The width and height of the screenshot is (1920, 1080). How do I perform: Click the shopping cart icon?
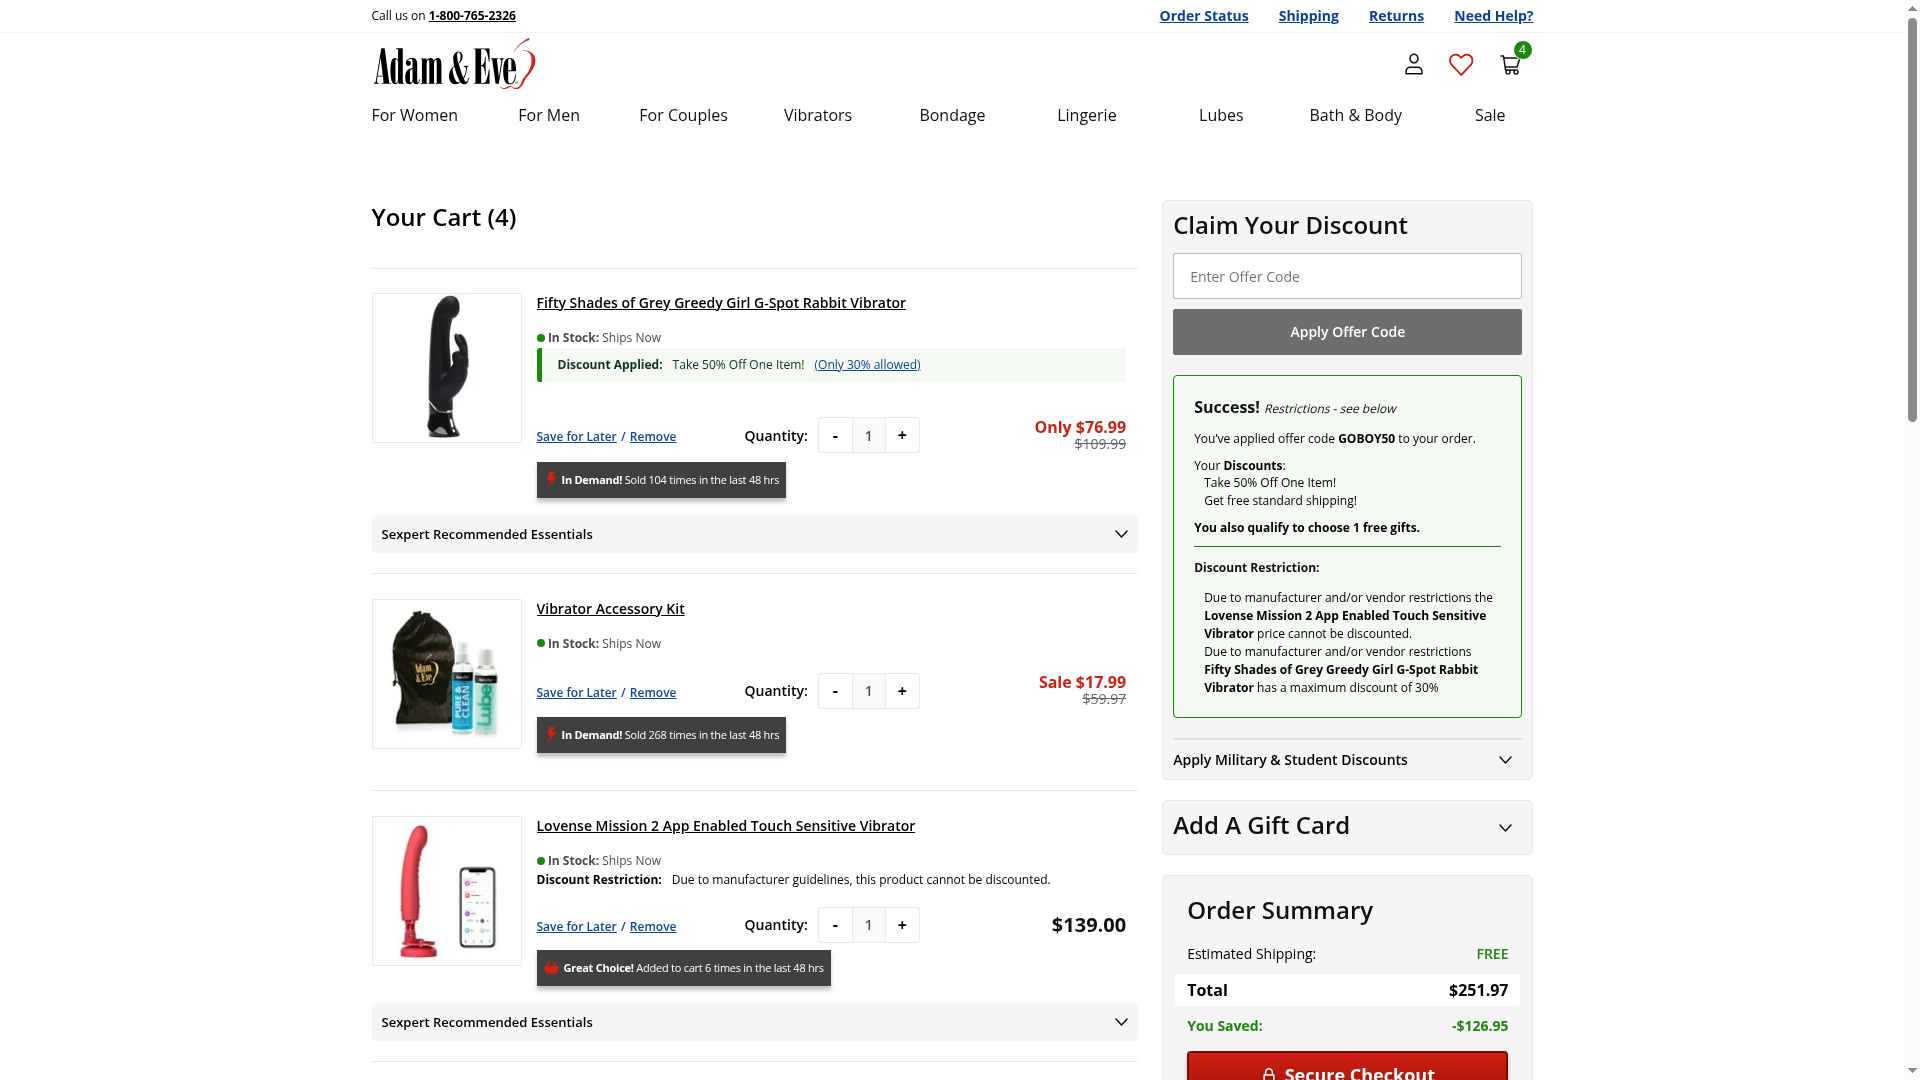click(x=1510, y=65)
